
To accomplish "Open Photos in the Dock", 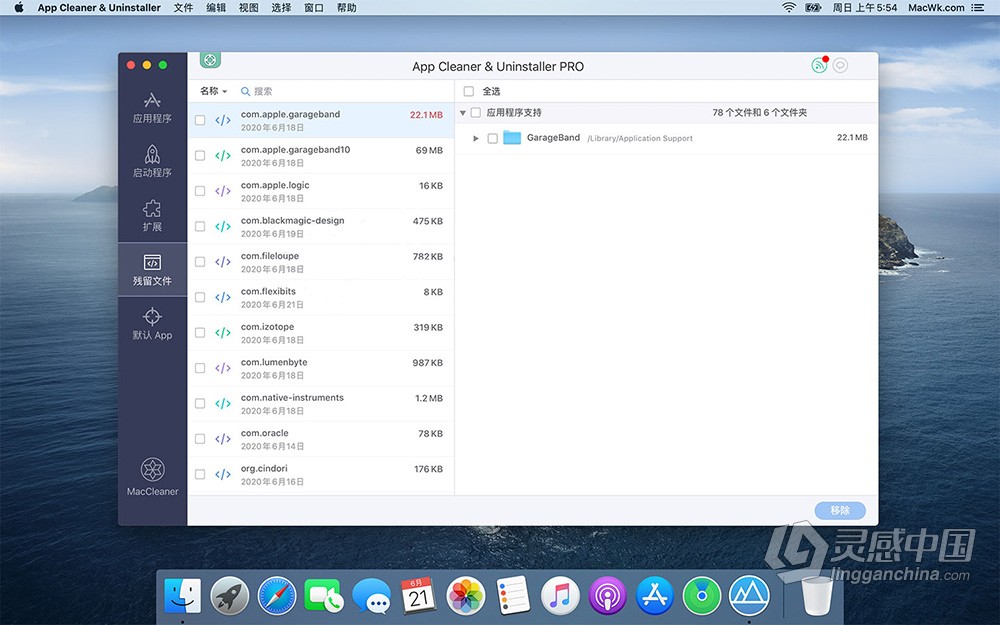I will (466, 596).
